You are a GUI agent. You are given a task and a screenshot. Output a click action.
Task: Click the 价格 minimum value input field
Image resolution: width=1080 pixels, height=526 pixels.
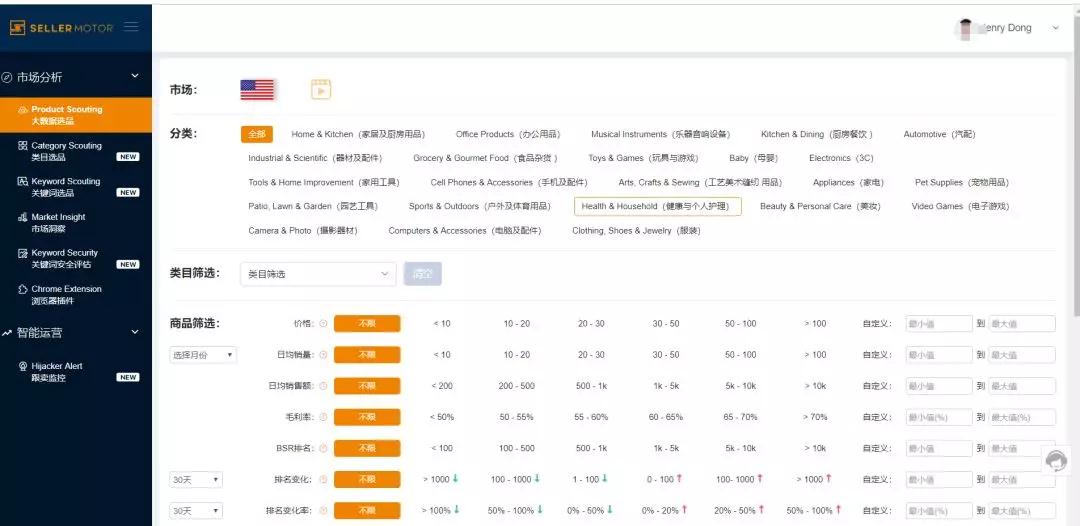(x=938, y=324)
